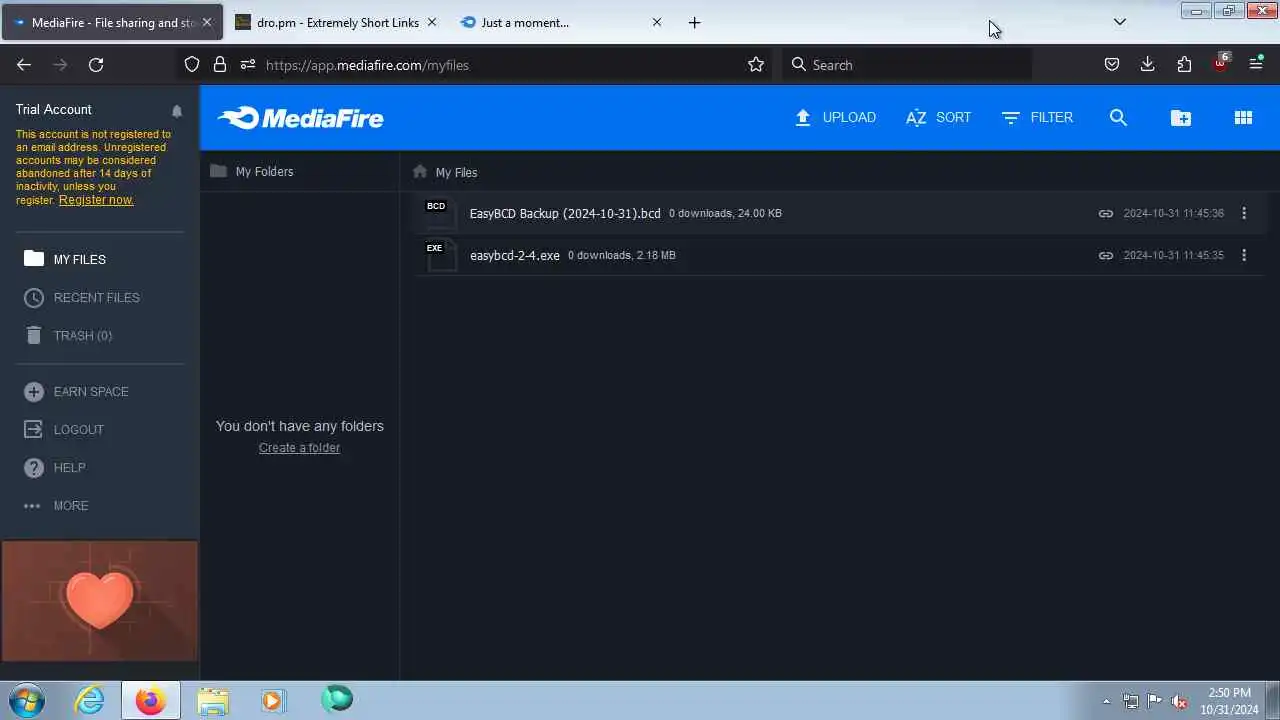Open the Pocket save icon
1280x720 pixels.
coord(1112,64)
